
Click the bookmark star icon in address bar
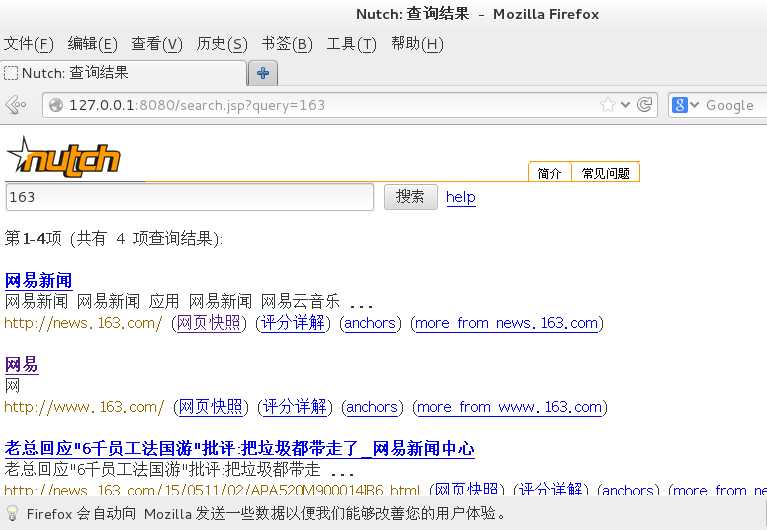point(608,104)
